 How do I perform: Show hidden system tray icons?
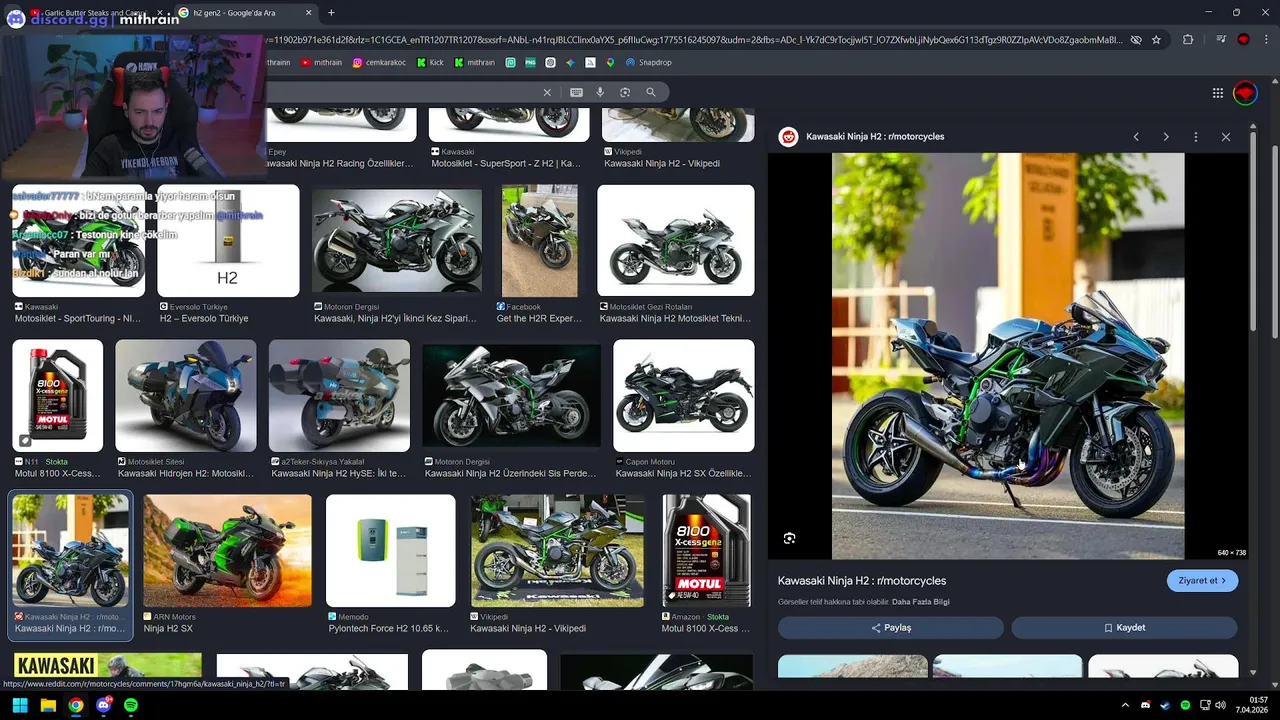tap(1125, 705)
